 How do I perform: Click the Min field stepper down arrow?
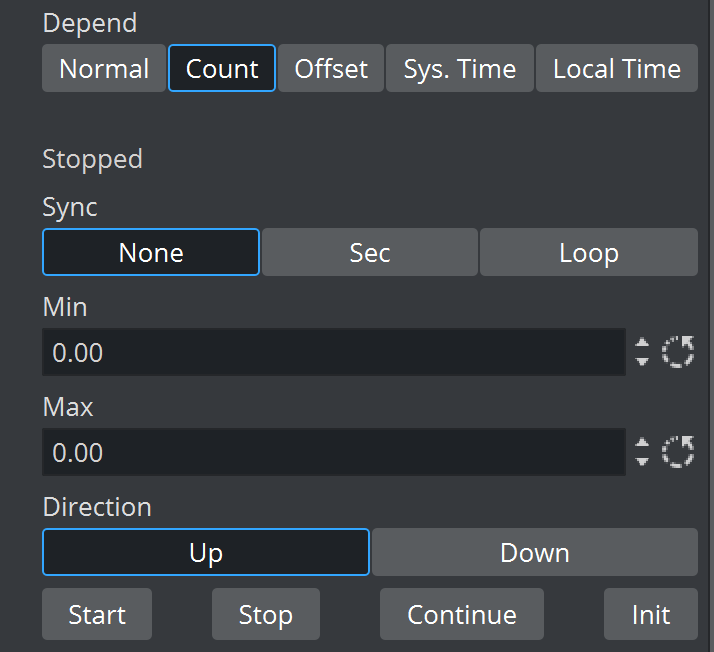coord(642,360)
